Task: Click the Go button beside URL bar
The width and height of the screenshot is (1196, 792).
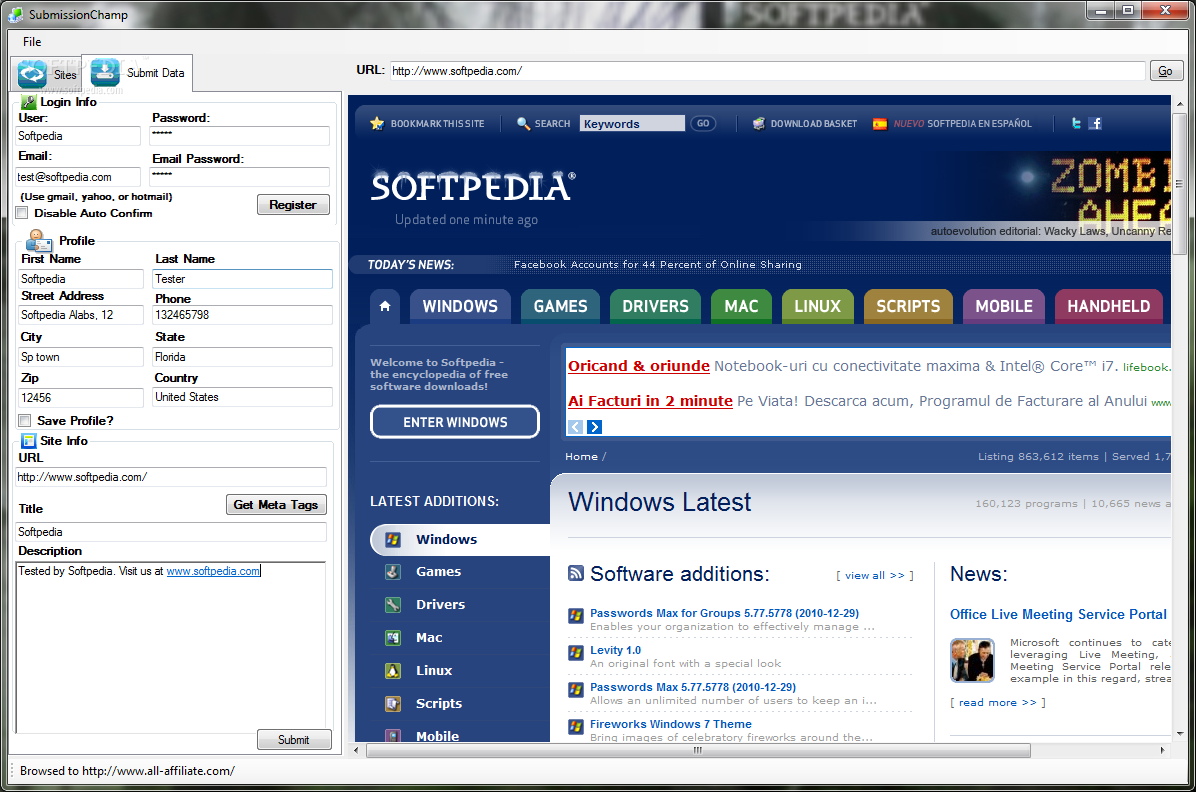Action: click(x=1165, y=71)
